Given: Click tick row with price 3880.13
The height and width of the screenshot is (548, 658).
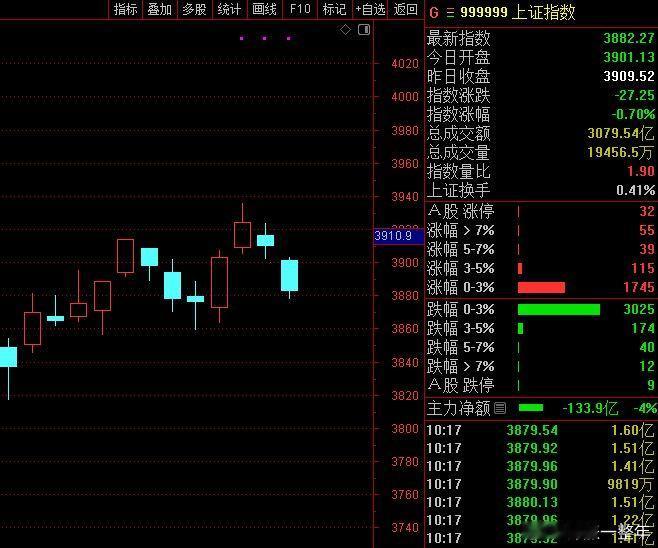Looking at the screenshot, I should pos(540,502).
